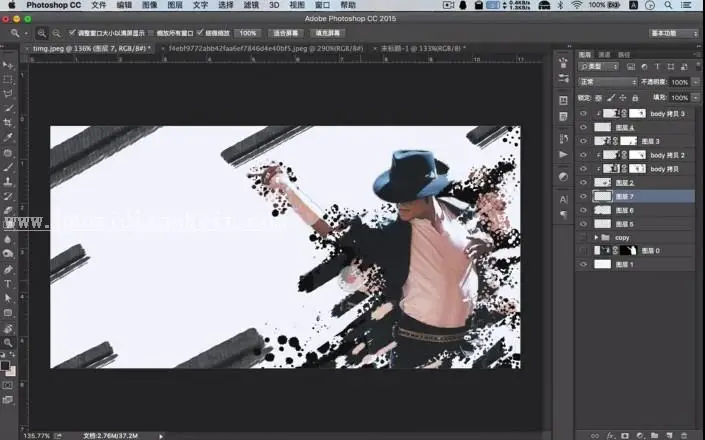
Task: Click zoom-in mode icon in options bar
Action: [42, 33]
